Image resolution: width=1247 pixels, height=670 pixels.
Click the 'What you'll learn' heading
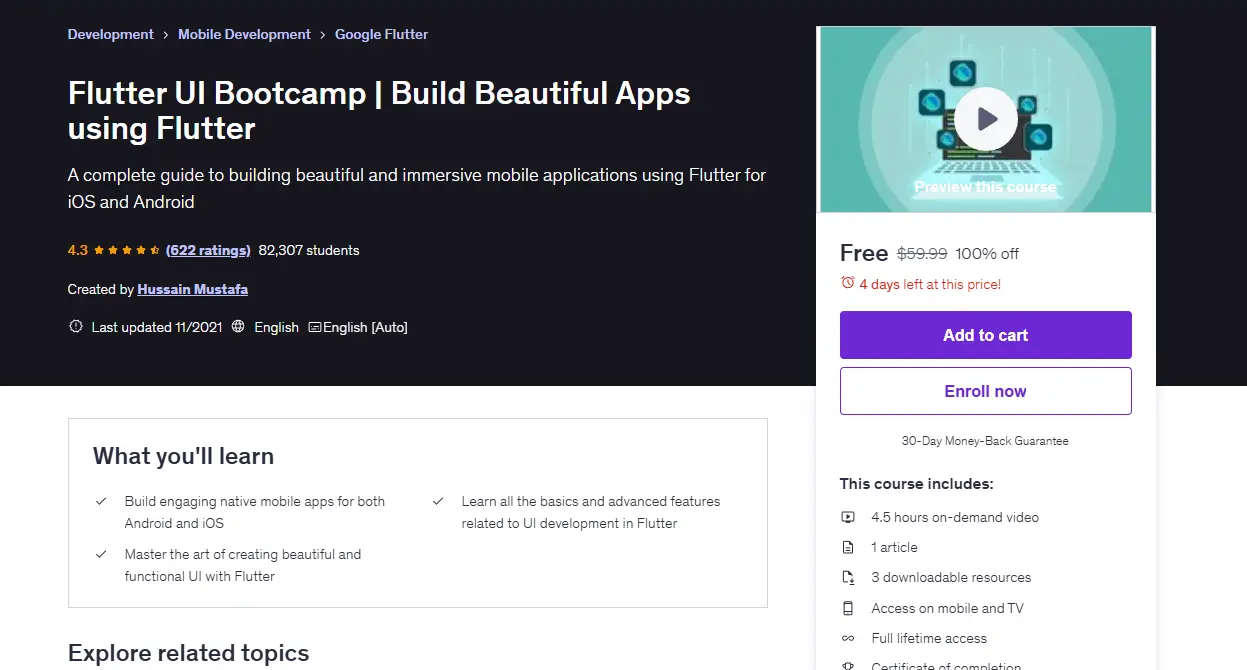tap(183, 456)
